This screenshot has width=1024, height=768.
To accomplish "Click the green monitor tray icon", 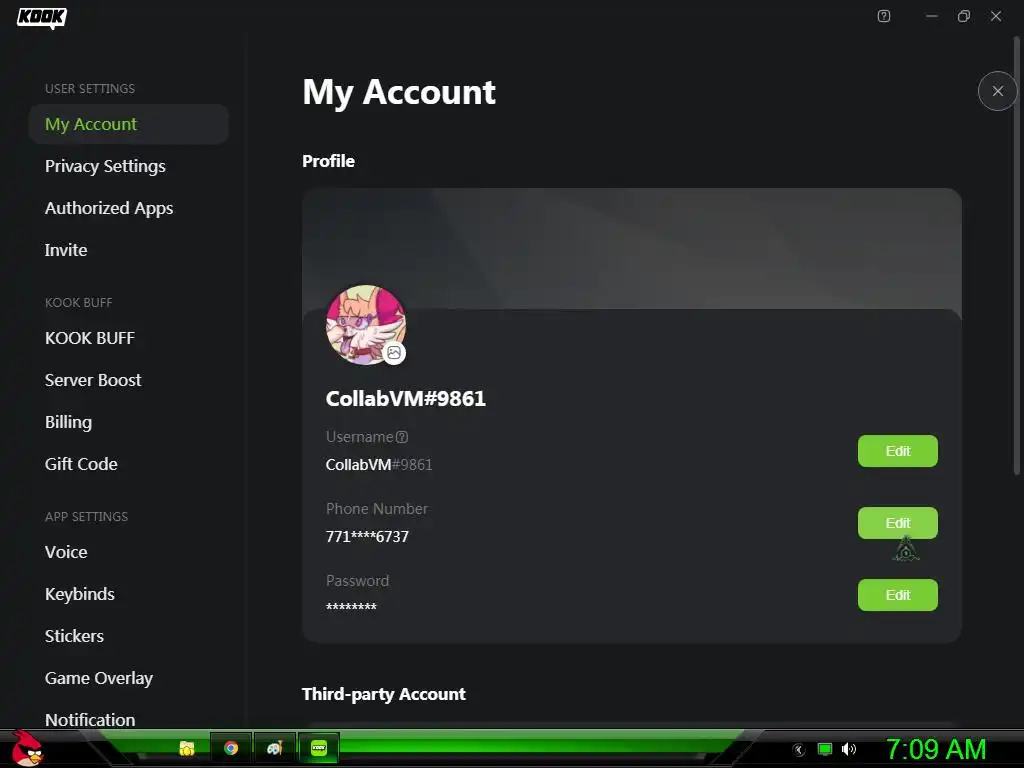I will coord(825,749).
